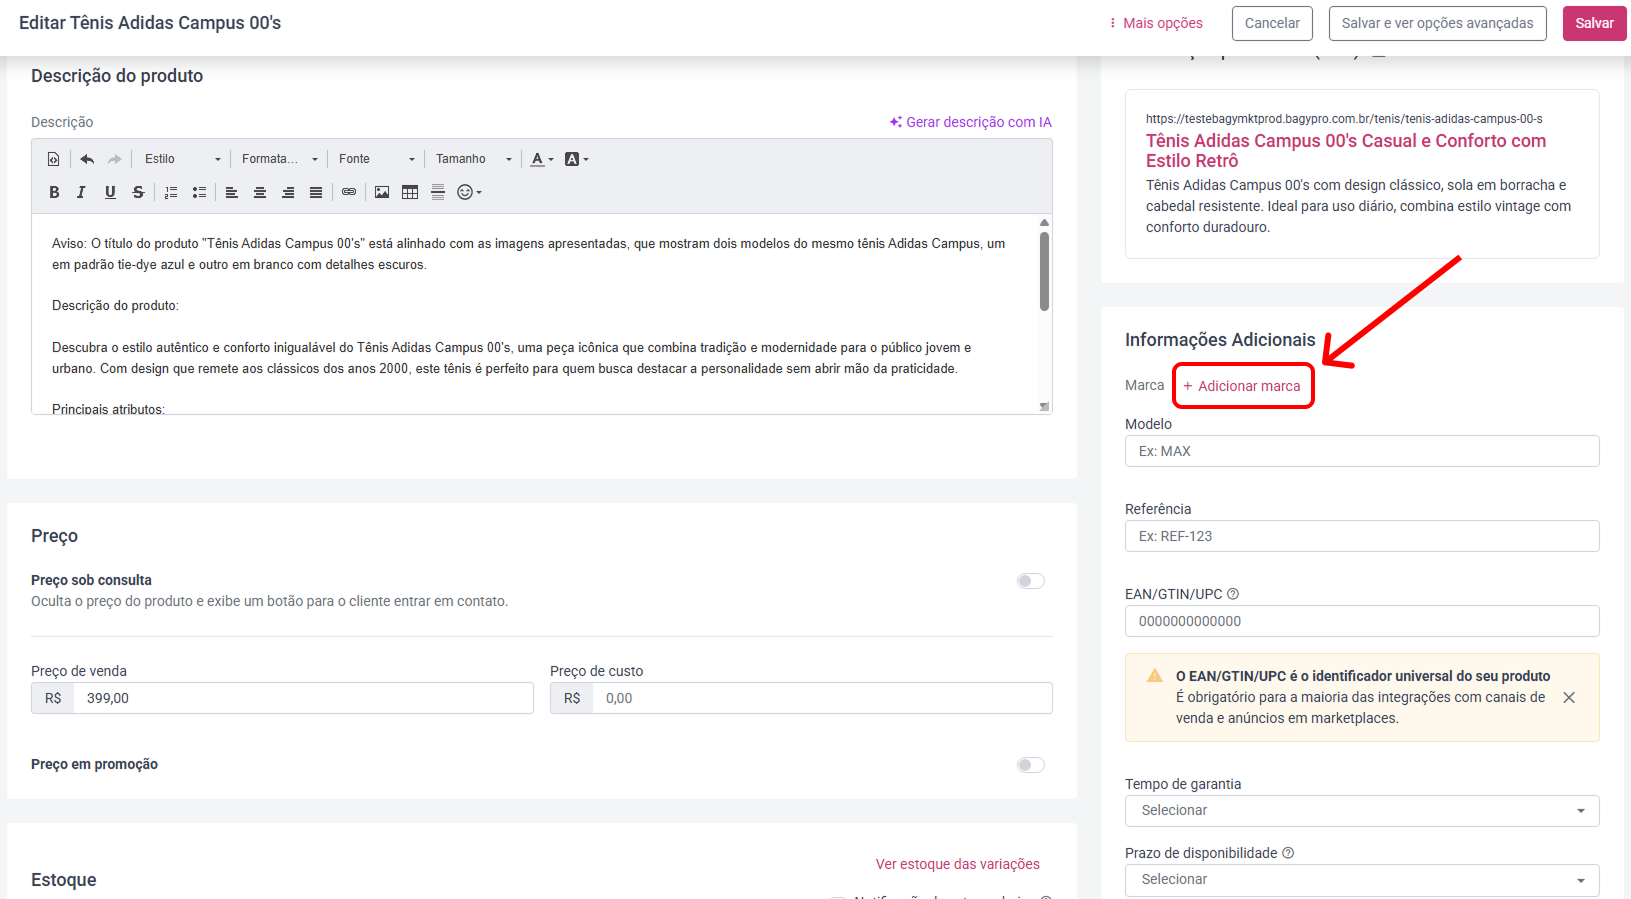
Task: Open the emoji picker
Action: coord(469,192)
